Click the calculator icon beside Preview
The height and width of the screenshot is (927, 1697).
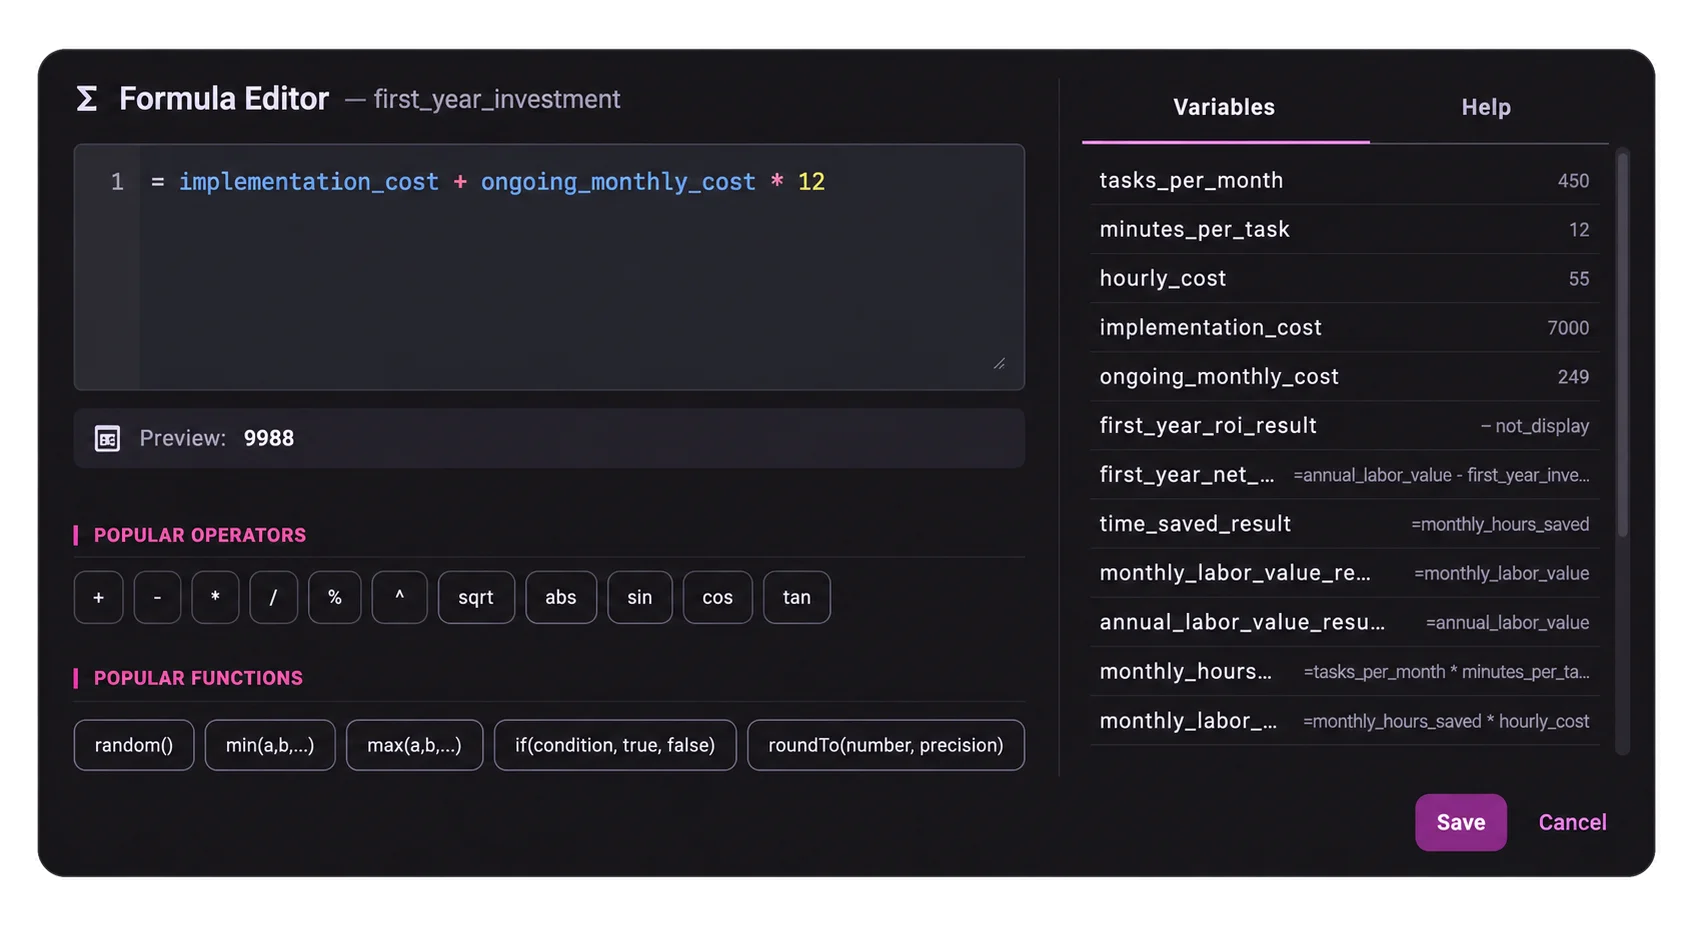[x=107, y=438]
